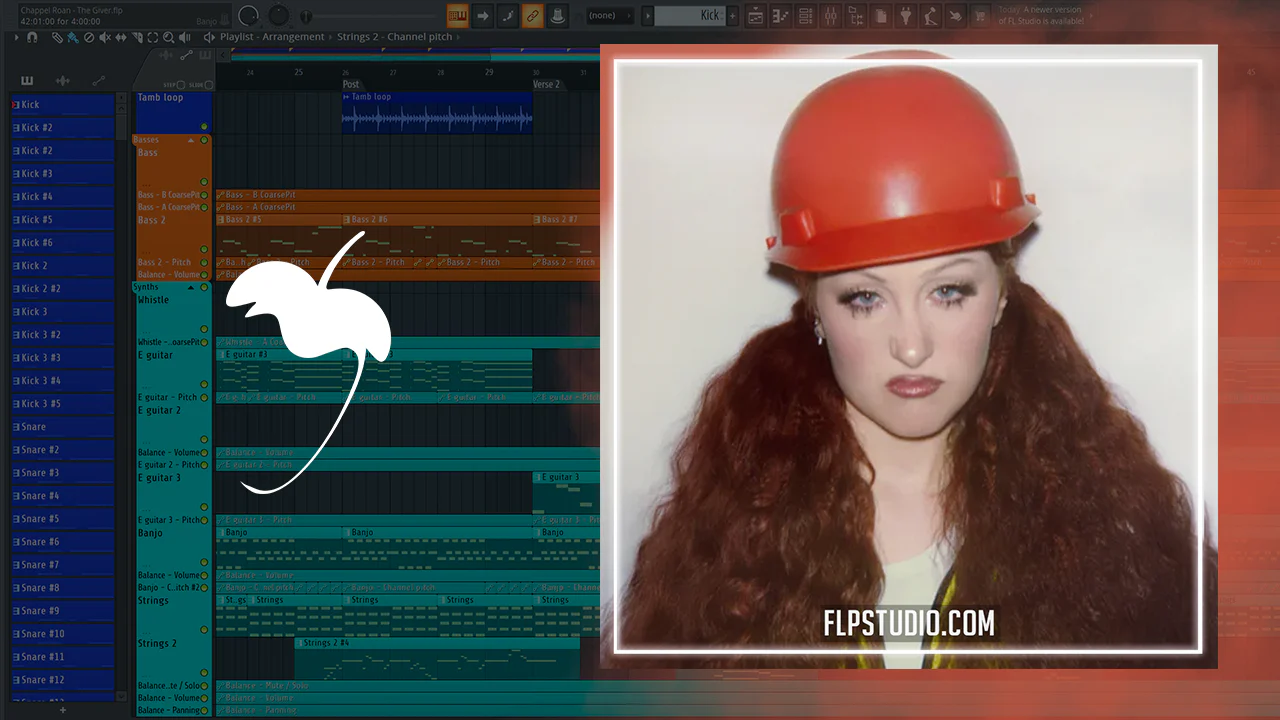The width and height of the screenshot is (1280, 720).
Task: Open the (none) pattern dropdown
Action: [x=610, y=16]
